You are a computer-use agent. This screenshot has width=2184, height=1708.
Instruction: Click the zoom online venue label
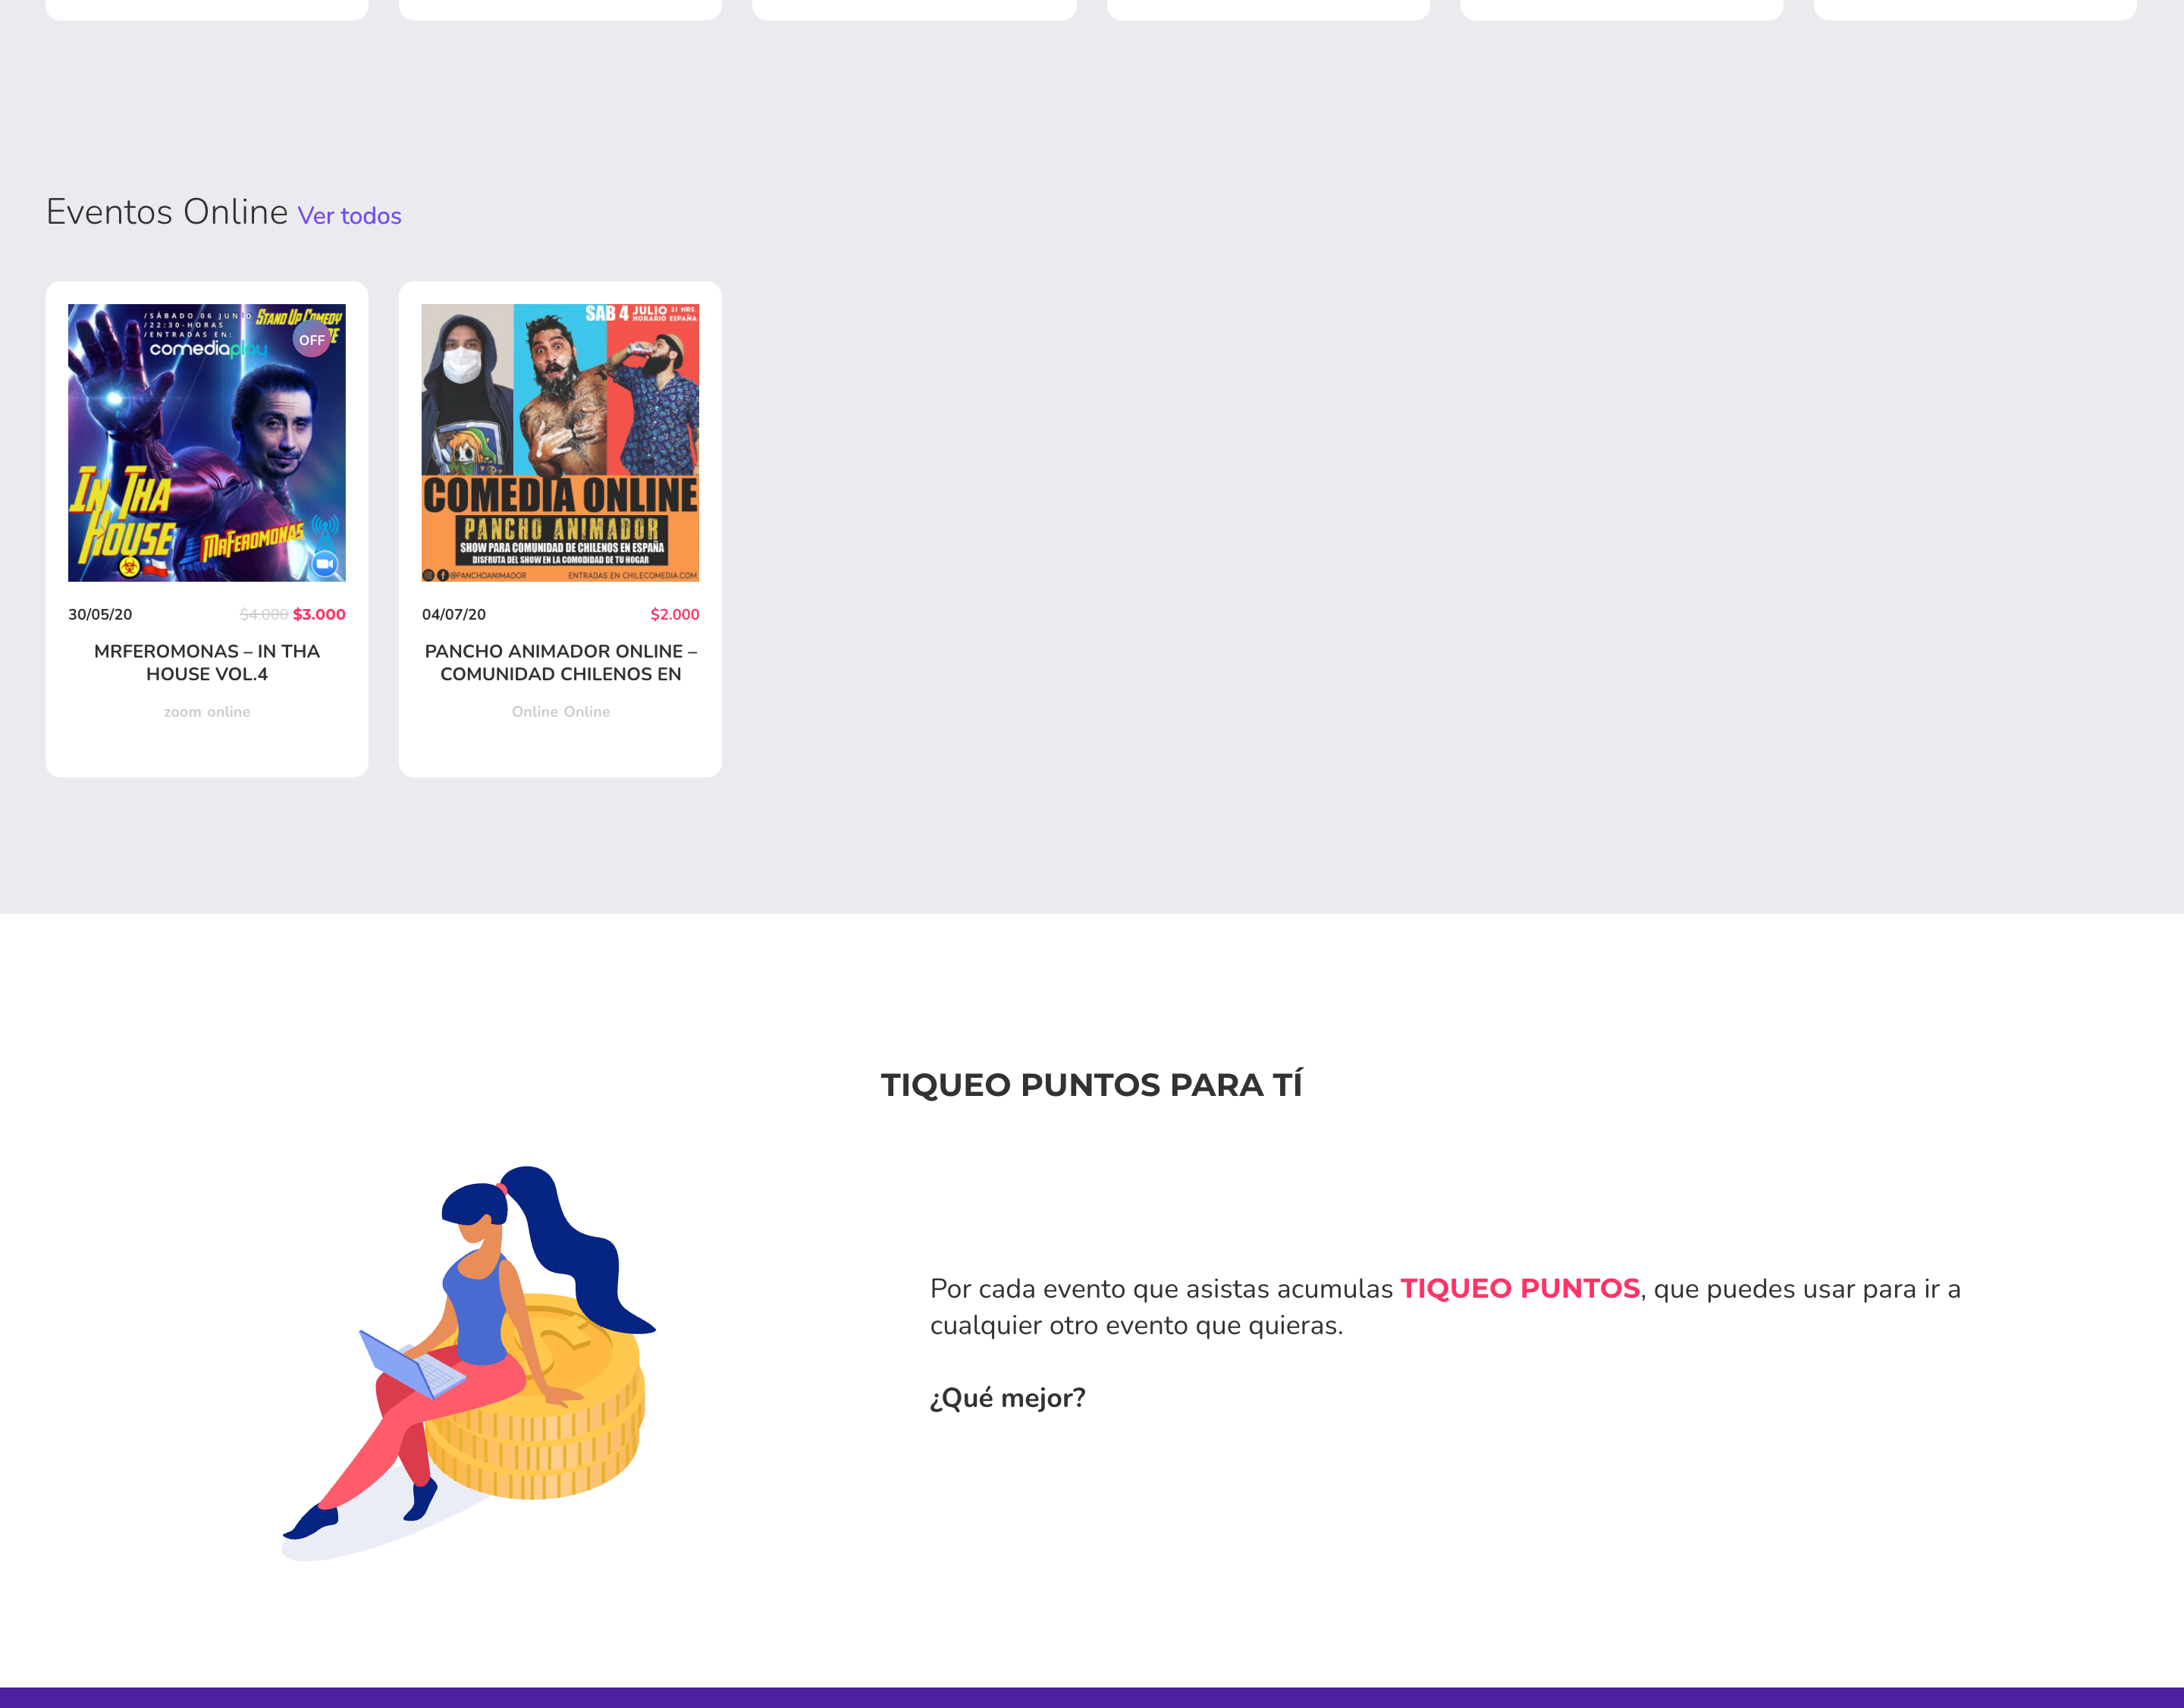207,712
